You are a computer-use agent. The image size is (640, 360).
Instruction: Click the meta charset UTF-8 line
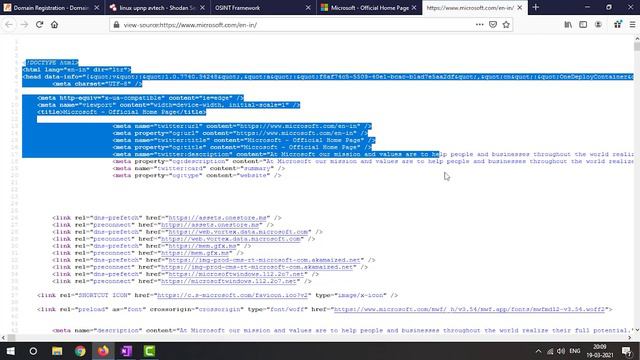tap(97, 84)
